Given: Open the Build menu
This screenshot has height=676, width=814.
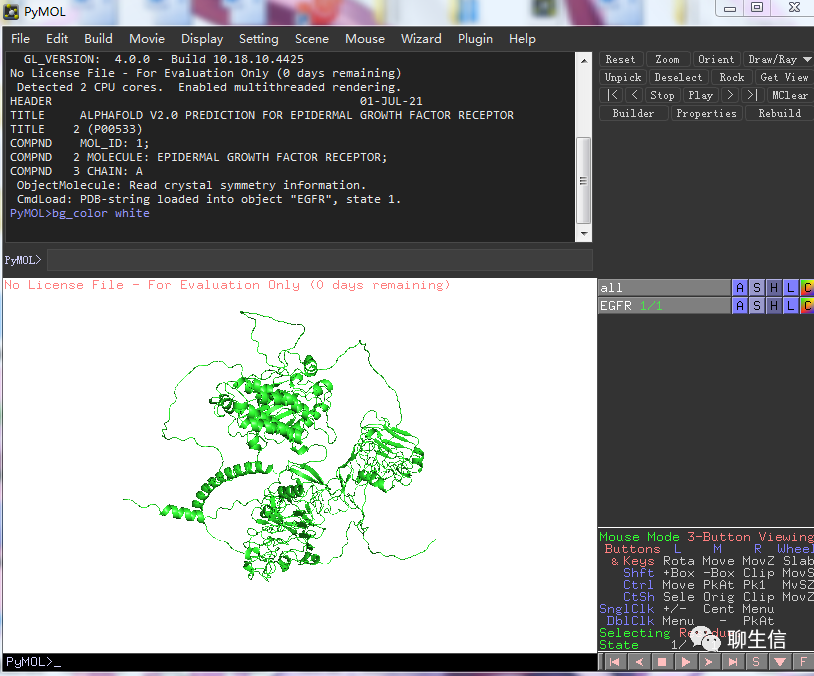Looking at the screenshot, I should coord(98,39).
